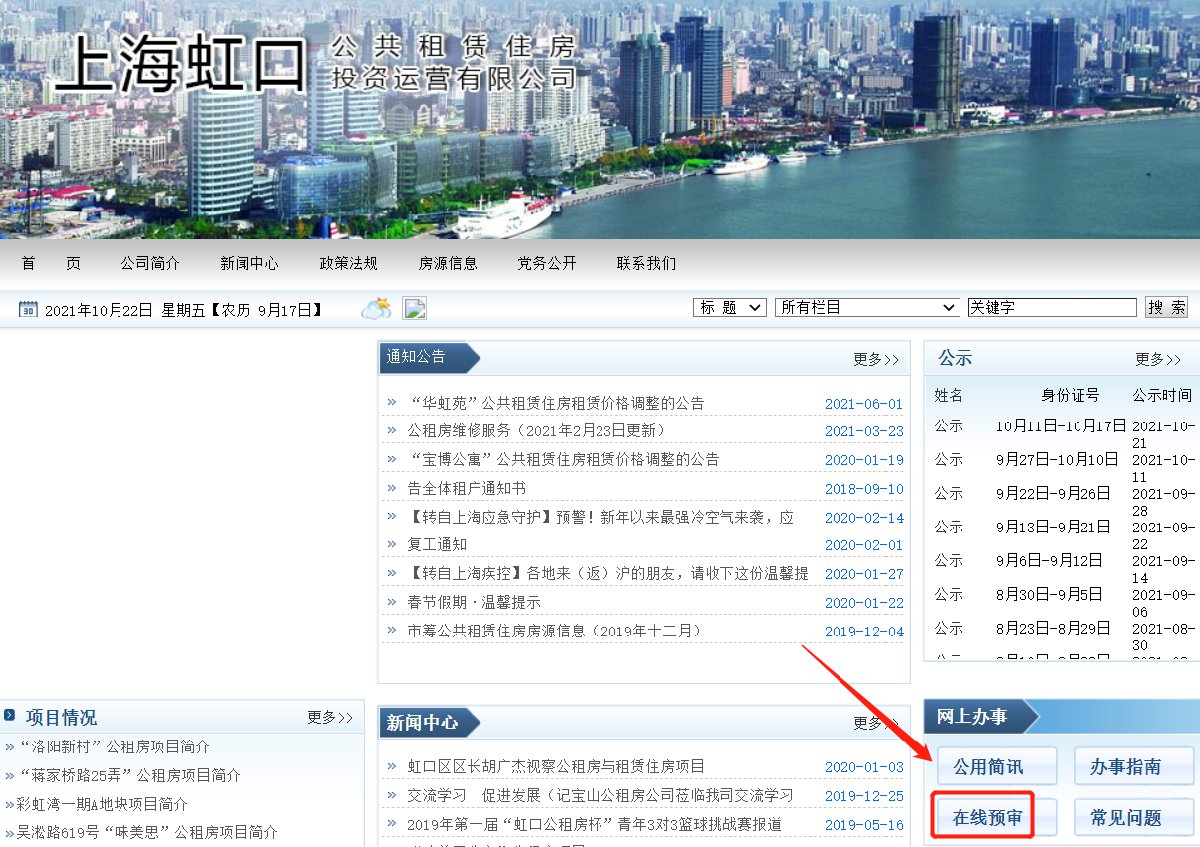The height and width of the screenshot is (847, 1200).
Task: Open "洛阳新村" 公租房项目简介 link
Action: [x=114, y=746]
